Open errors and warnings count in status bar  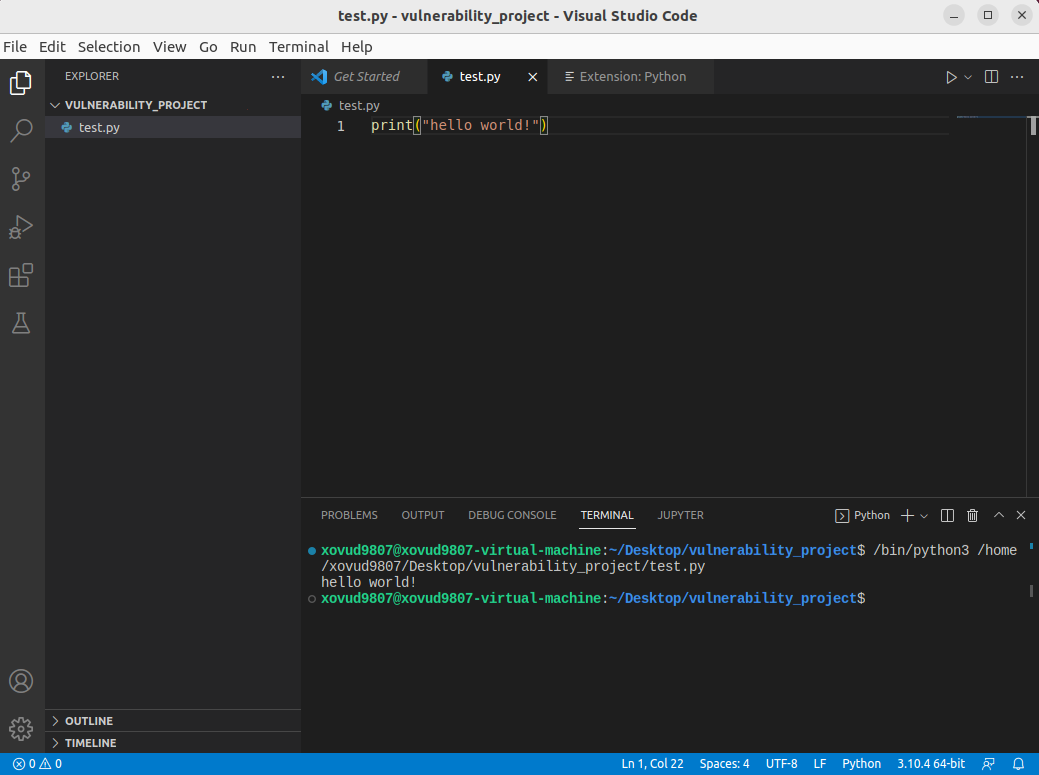pyautogui.click(x=37, y=764)
